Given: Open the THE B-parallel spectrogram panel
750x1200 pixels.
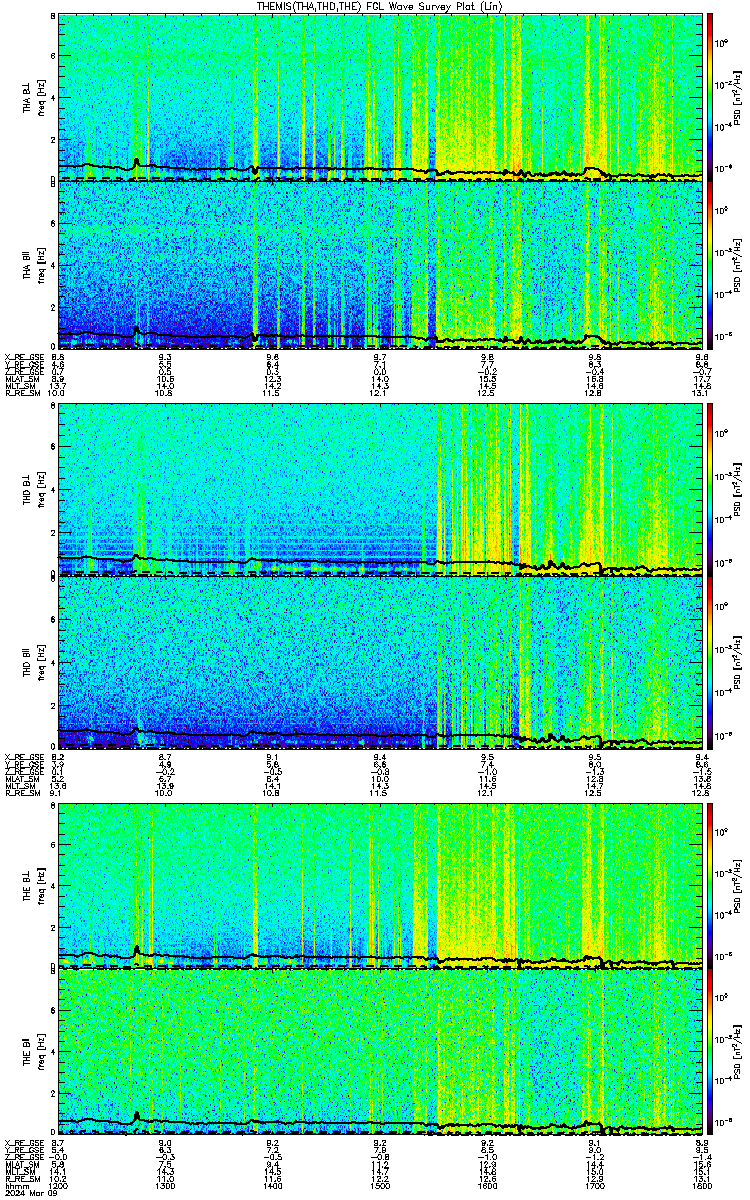Looking at the screenshot, I should click(x=380, y=1053).
